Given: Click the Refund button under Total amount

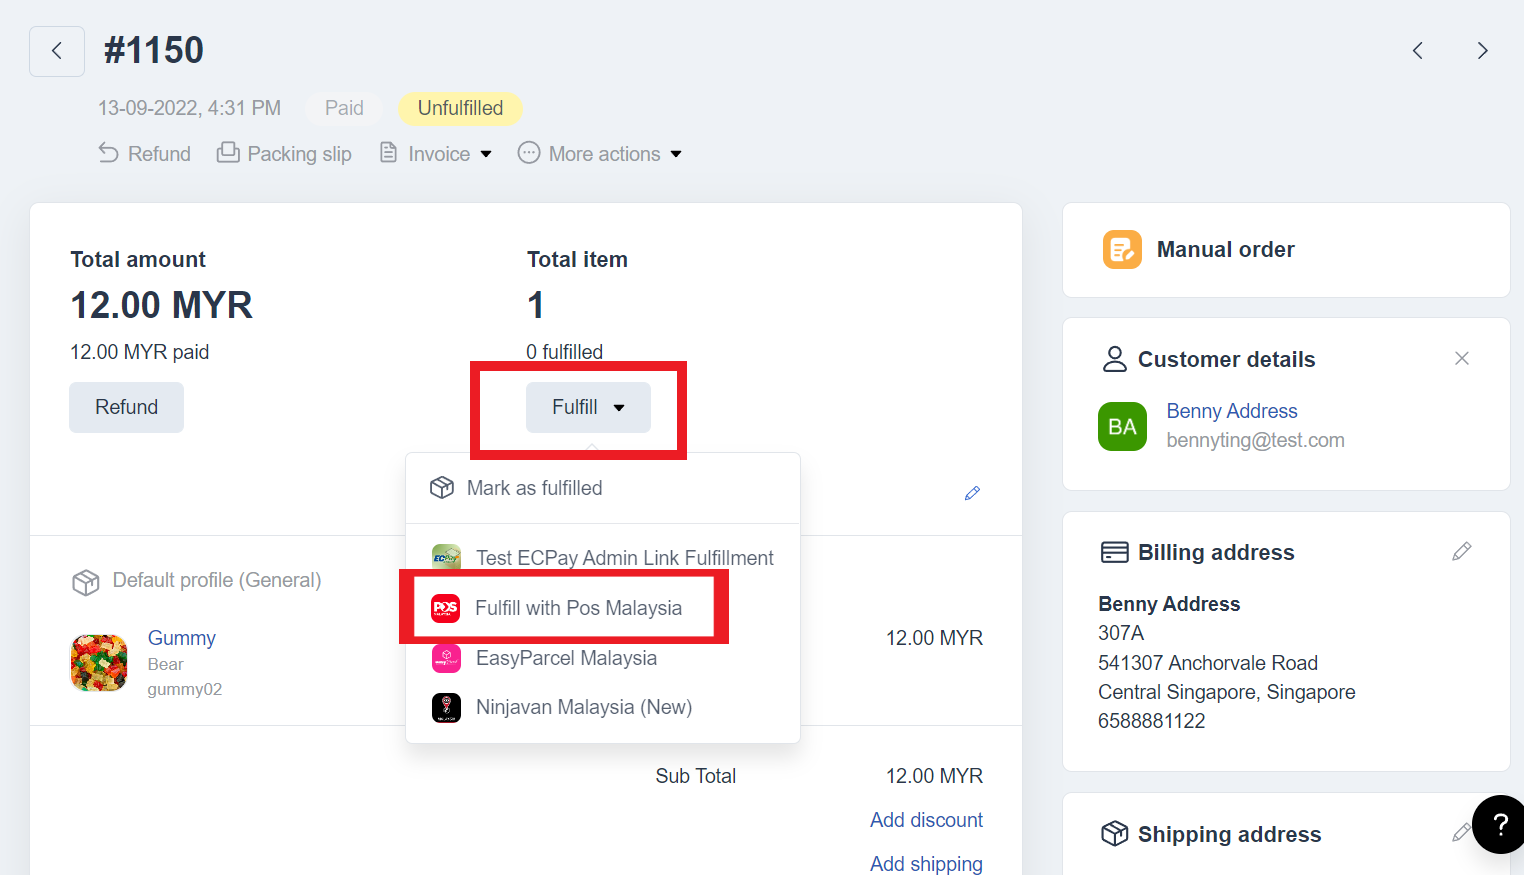Looking at the screenshot, I should (126, 407).
